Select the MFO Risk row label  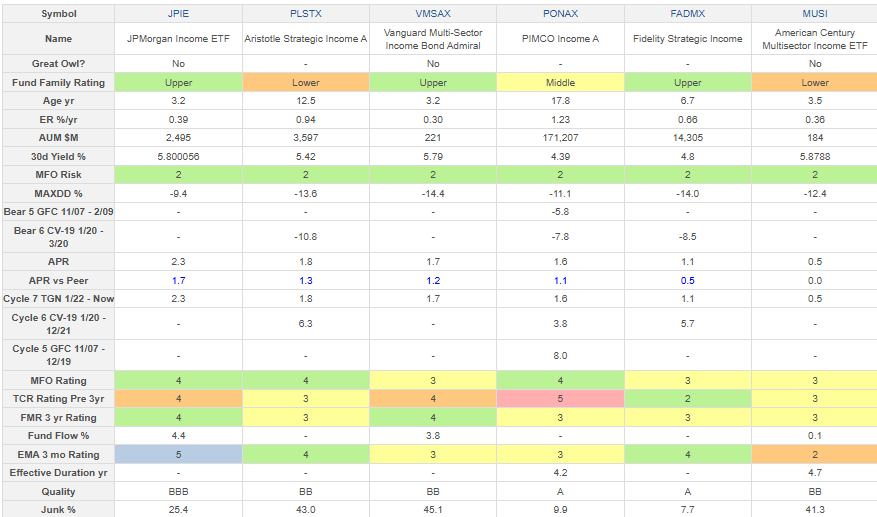point(57,174)
